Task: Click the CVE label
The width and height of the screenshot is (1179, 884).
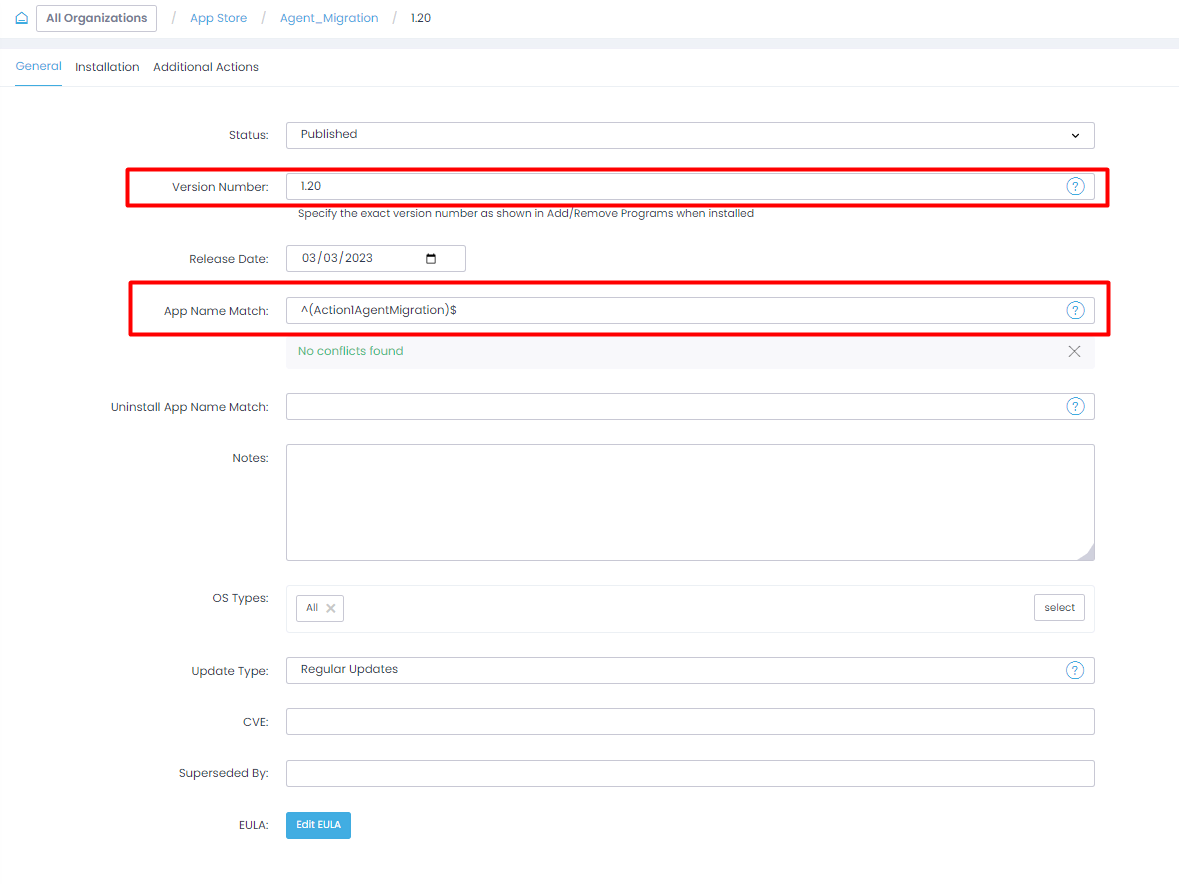Action: (255, 722)
